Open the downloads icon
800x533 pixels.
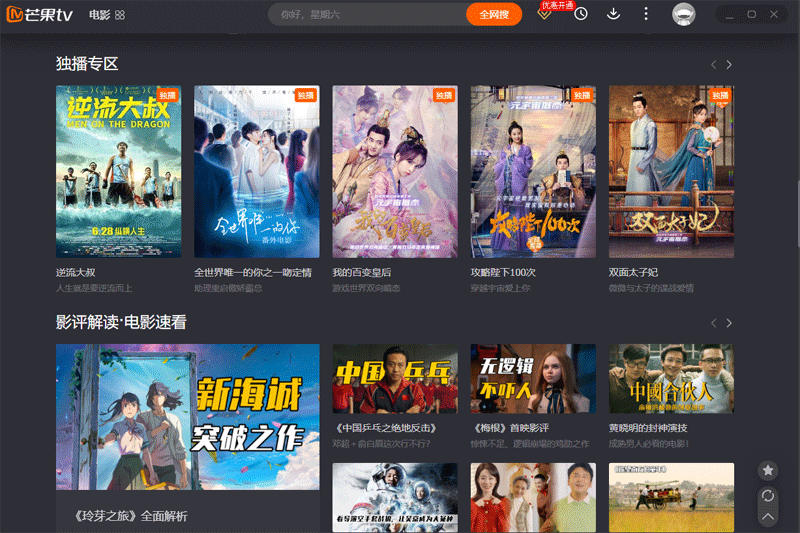(x=613, y=14)
